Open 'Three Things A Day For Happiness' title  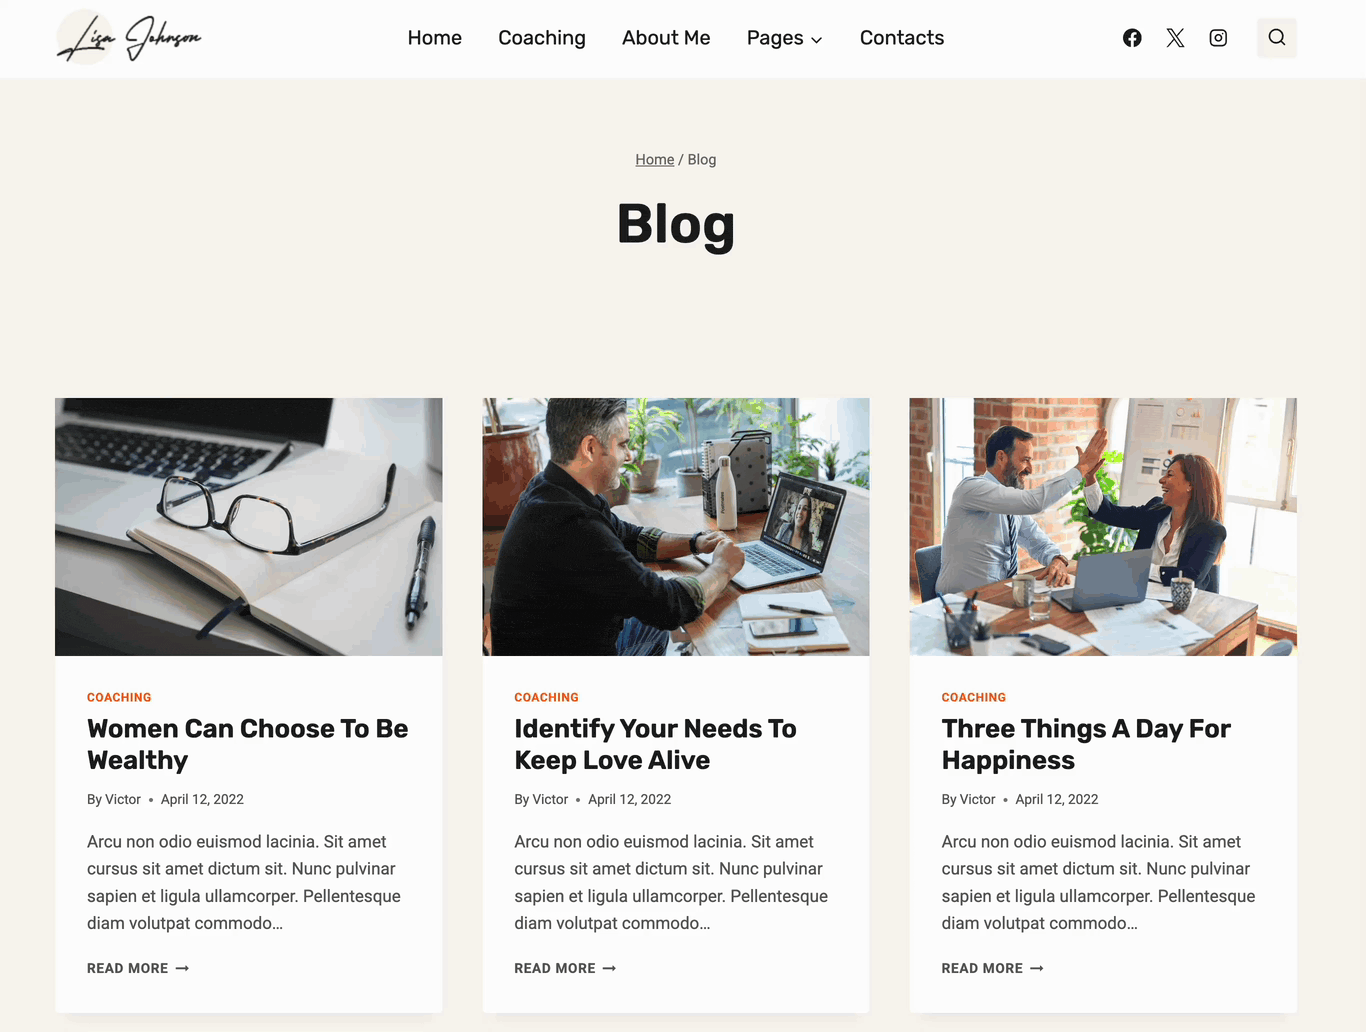tap(1086, 744)
